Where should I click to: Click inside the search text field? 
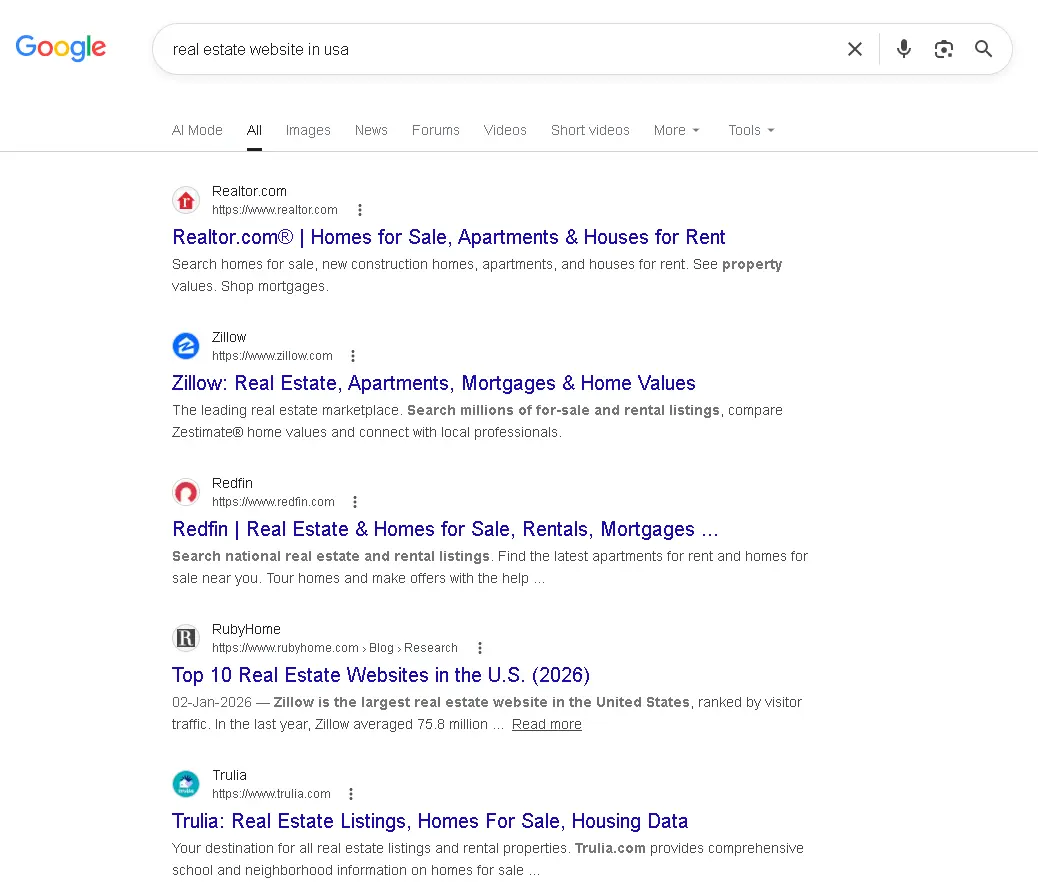[503, 50]
